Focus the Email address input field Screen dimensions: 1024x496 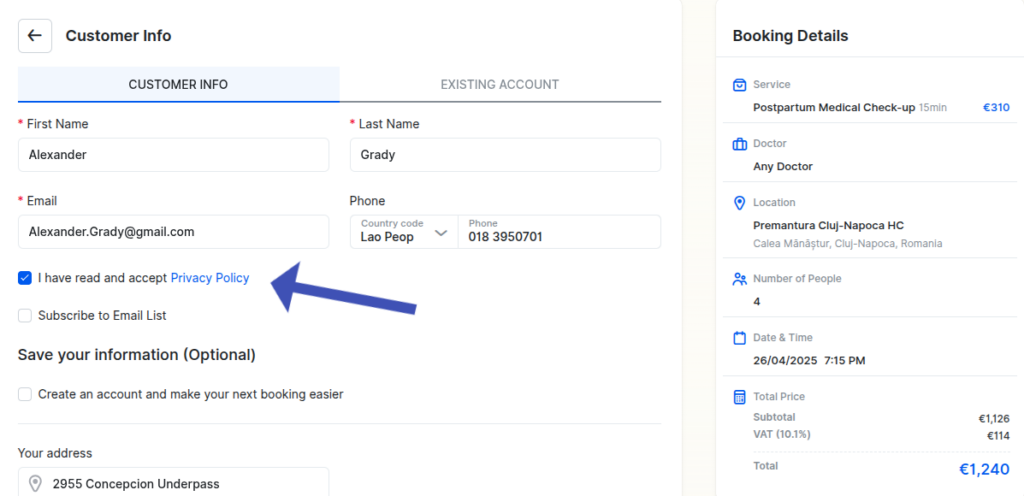173,232
